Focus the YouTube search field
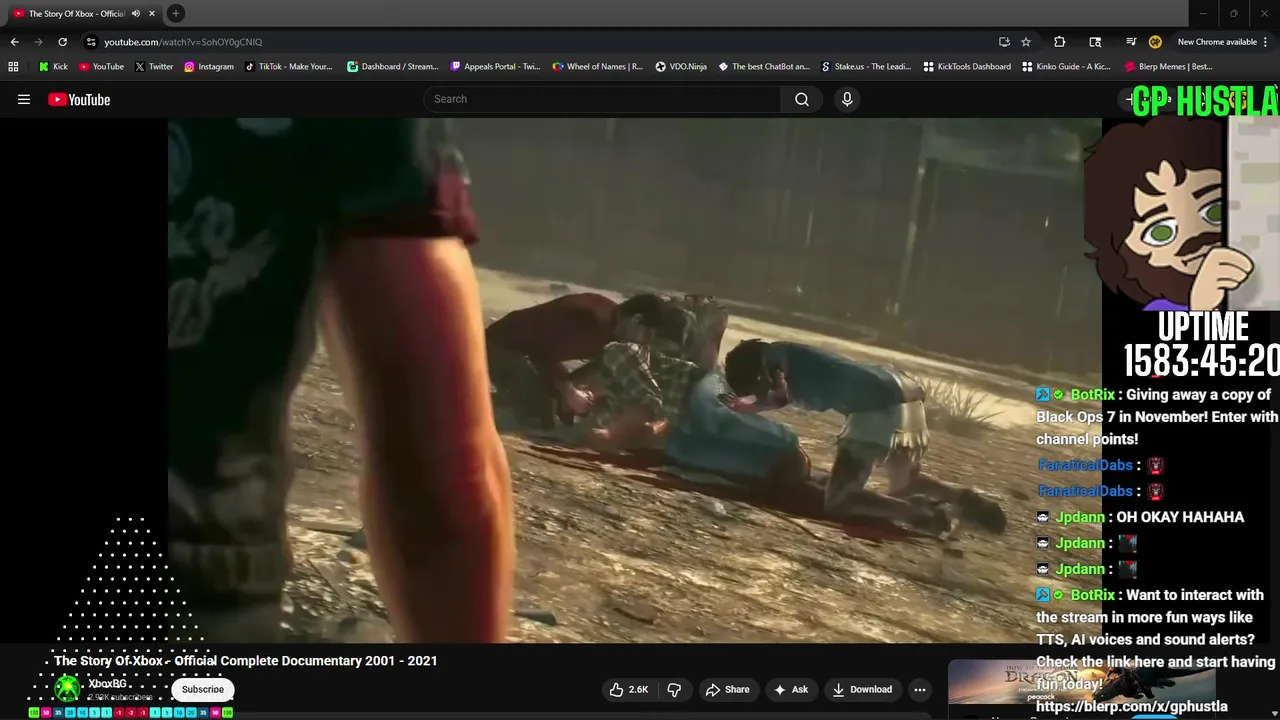Image resolution: width=1280 pixels, height=720 pixels. [x=602, y=99]
